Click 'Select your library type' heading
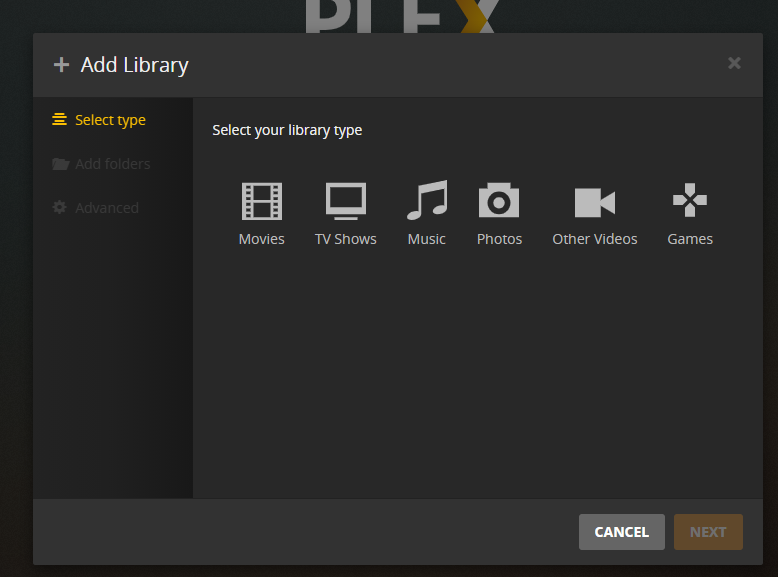This screenshot has height=577, width=778. point(287,130)
